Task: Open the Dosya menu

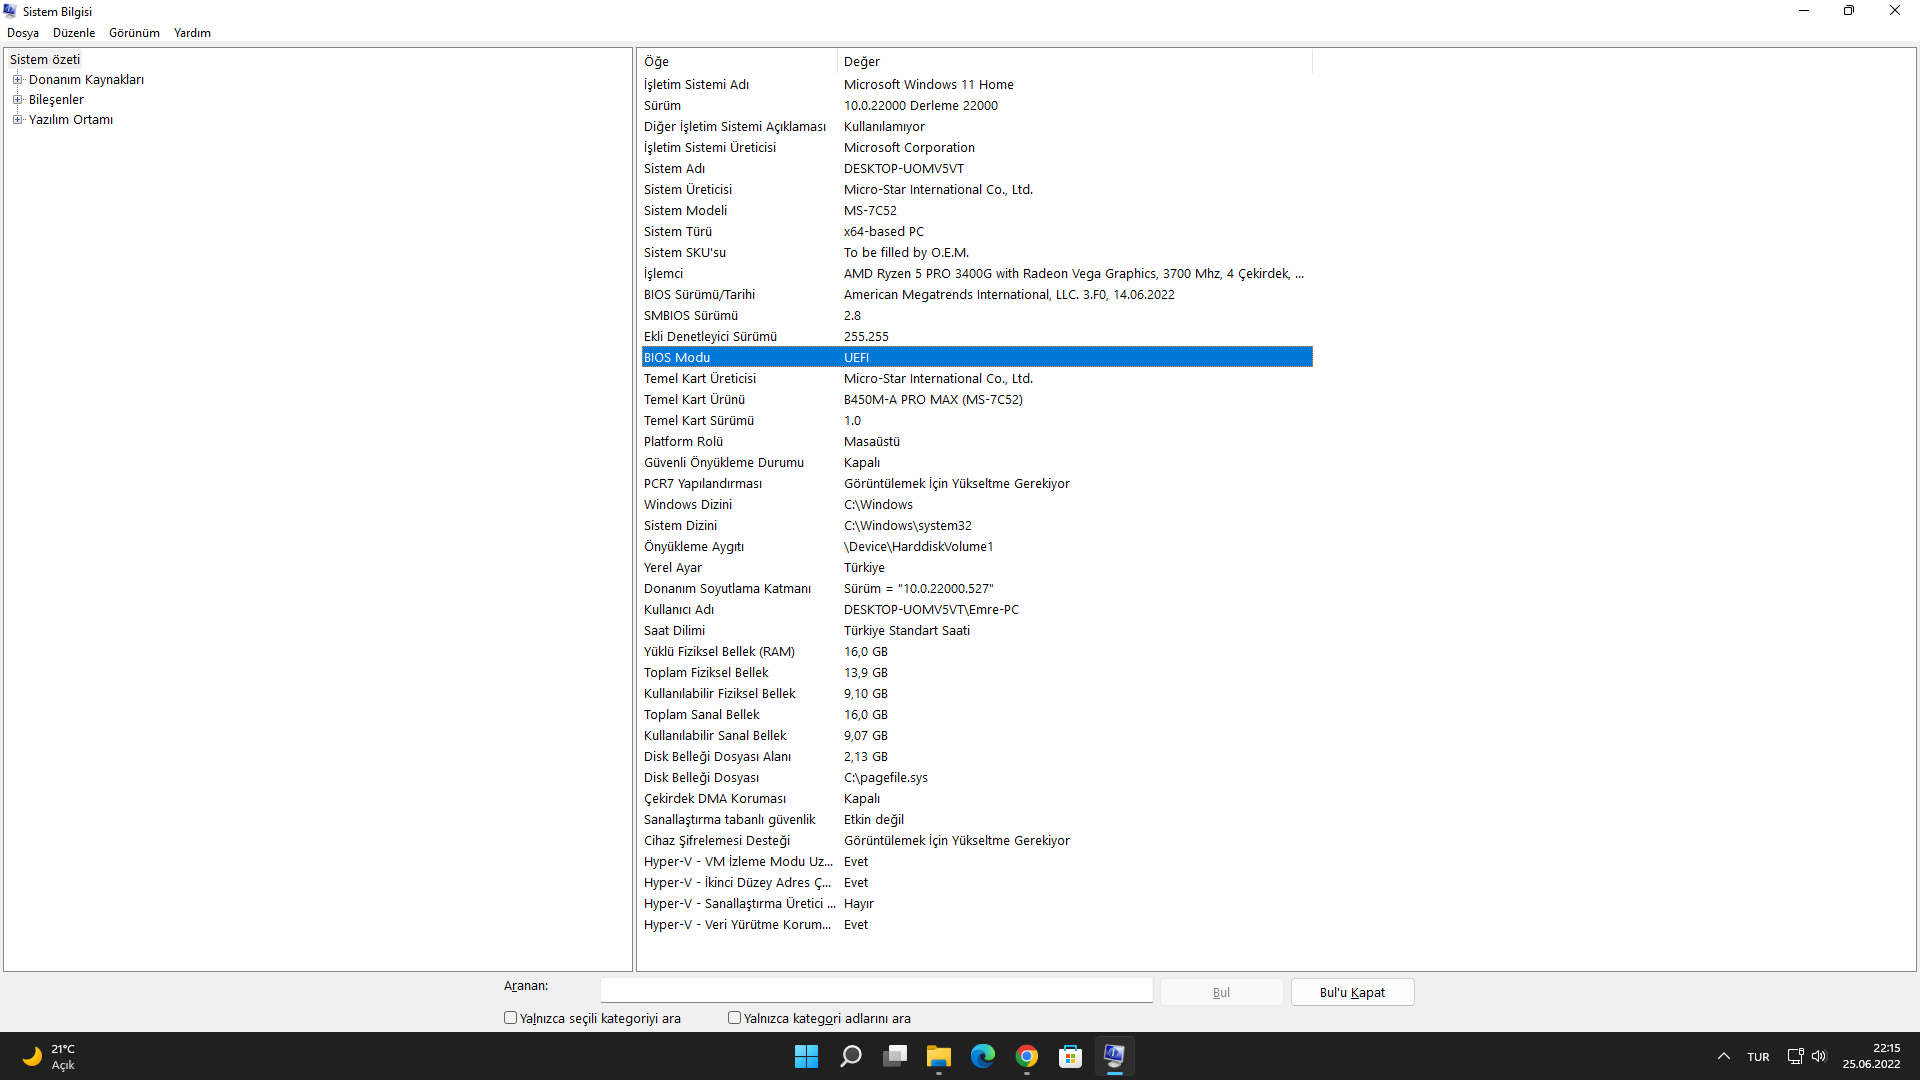Action: pos(23,33)
